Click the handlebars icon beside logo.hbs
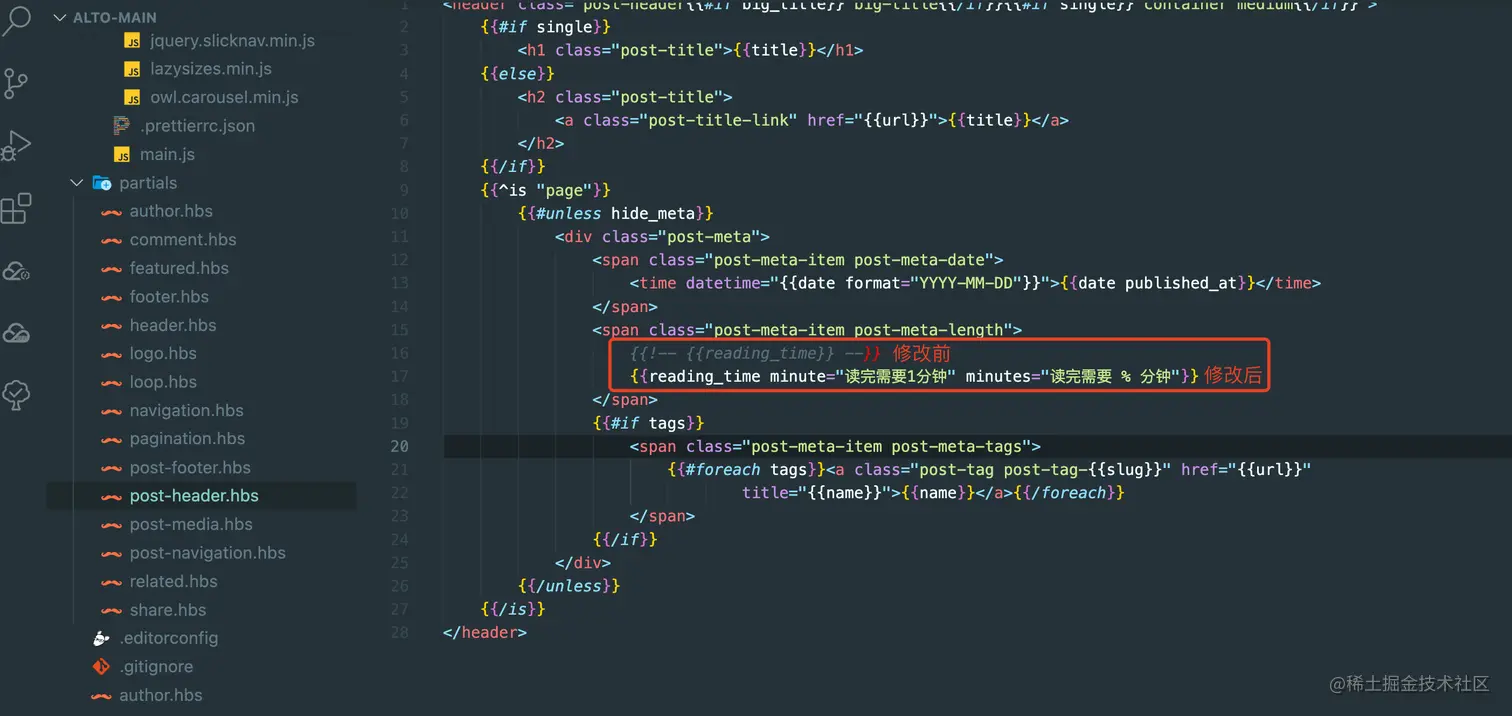Image resolution: width=1512 pixels, height=716 pixels. coord(111,354)
